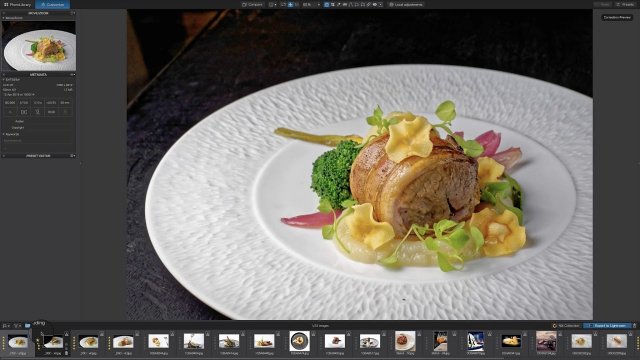Open the zoom level dropdown arrow
The image size is (640, 360).
pyautogui.click(x=318, y=4)
